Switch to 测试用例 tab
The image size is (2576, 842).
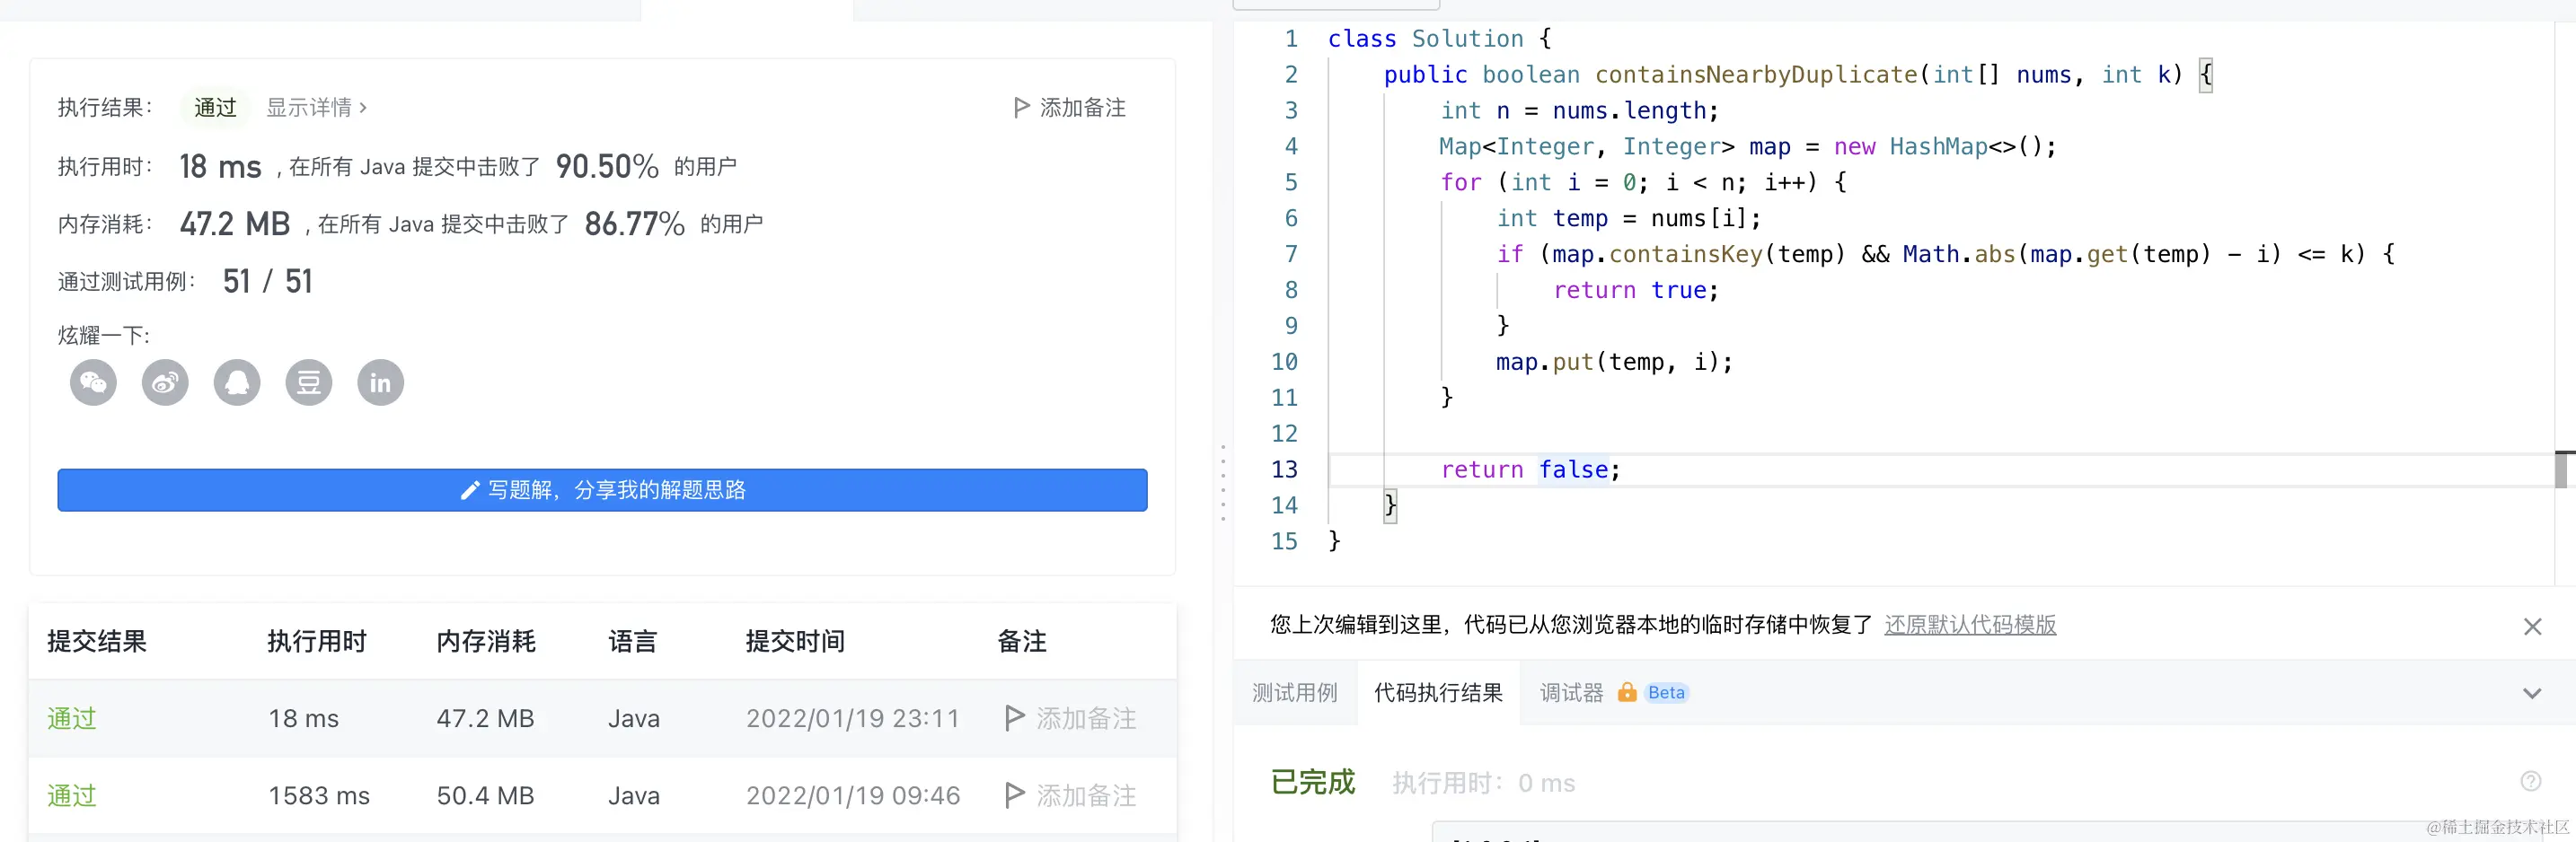1294,692
